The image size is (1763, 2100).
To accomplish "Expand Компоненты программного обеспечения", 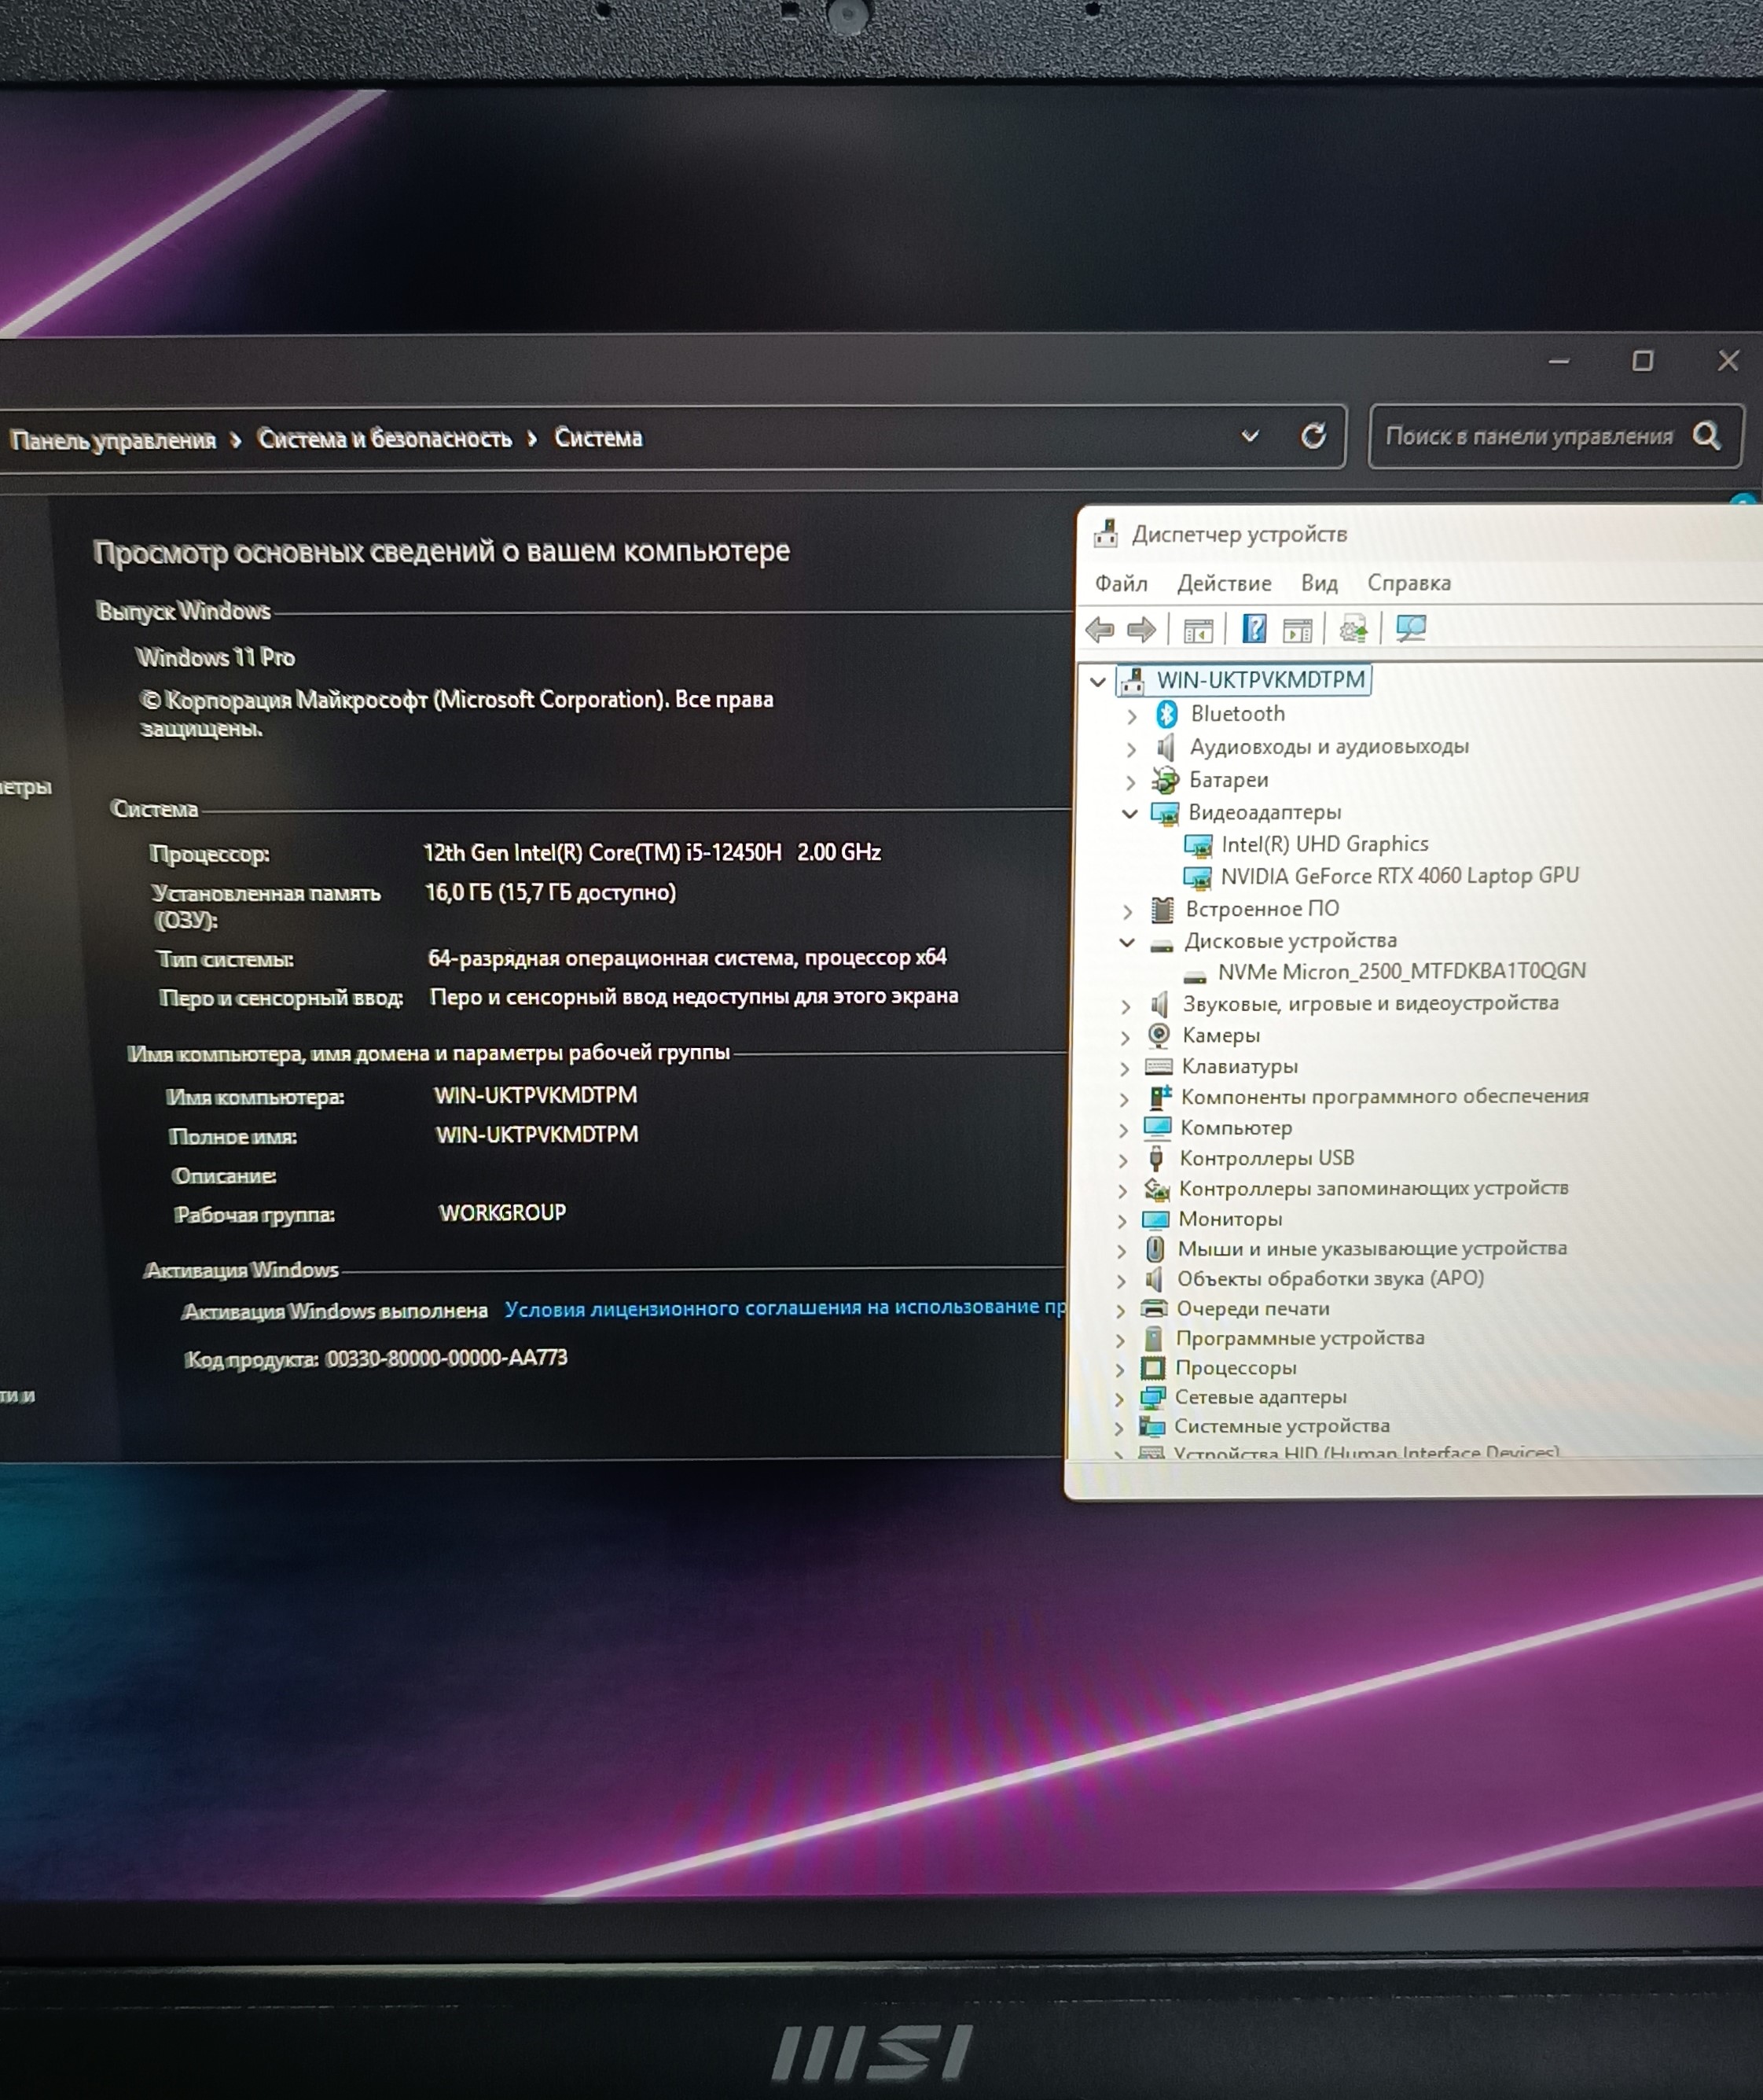I will (1124, 1099).
